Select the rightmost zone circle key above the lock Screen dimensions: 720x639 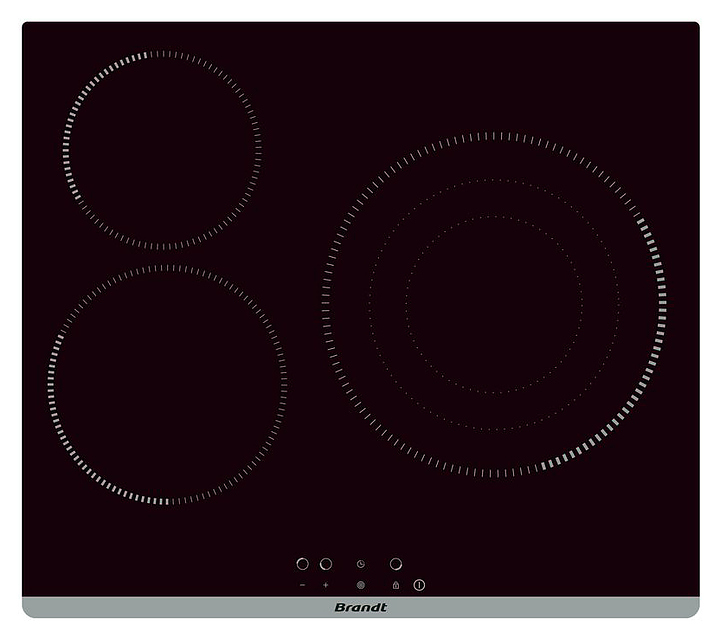coord(396,564)
